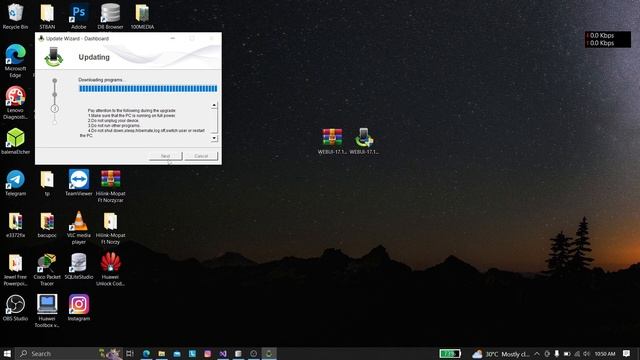
Task: Click the scroll-up arrow of upgrade notes
Action: 214,106
